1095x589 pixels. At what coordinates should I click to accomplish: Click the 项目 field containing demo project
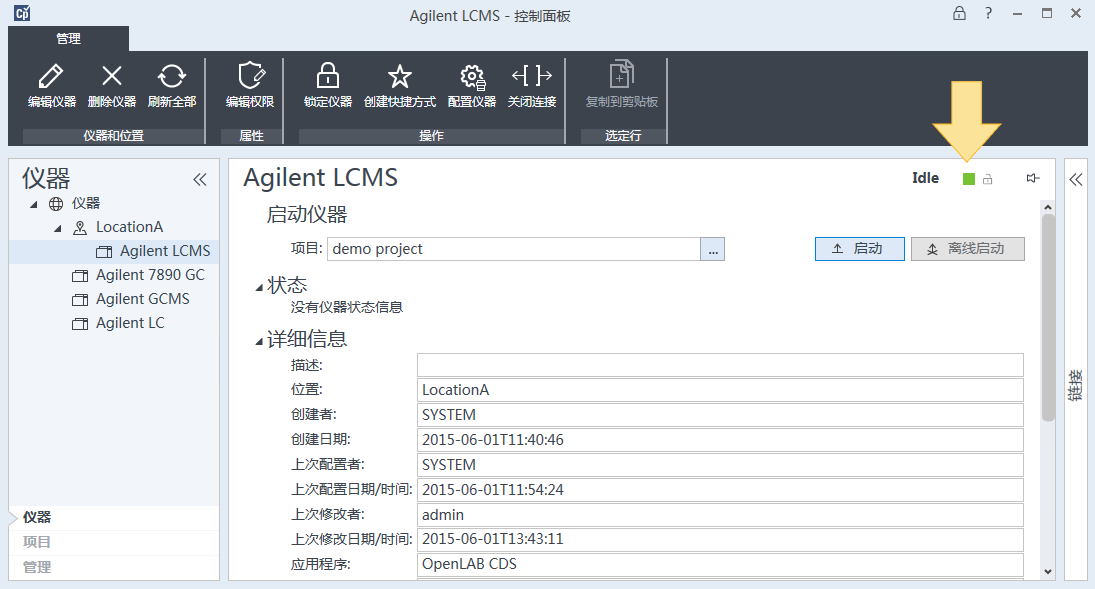click(x=514, y=249)
